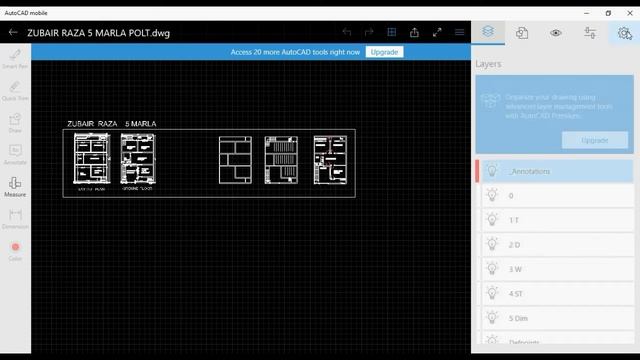Select the layer named 0
640x360 pixels.
click(511, 196)
